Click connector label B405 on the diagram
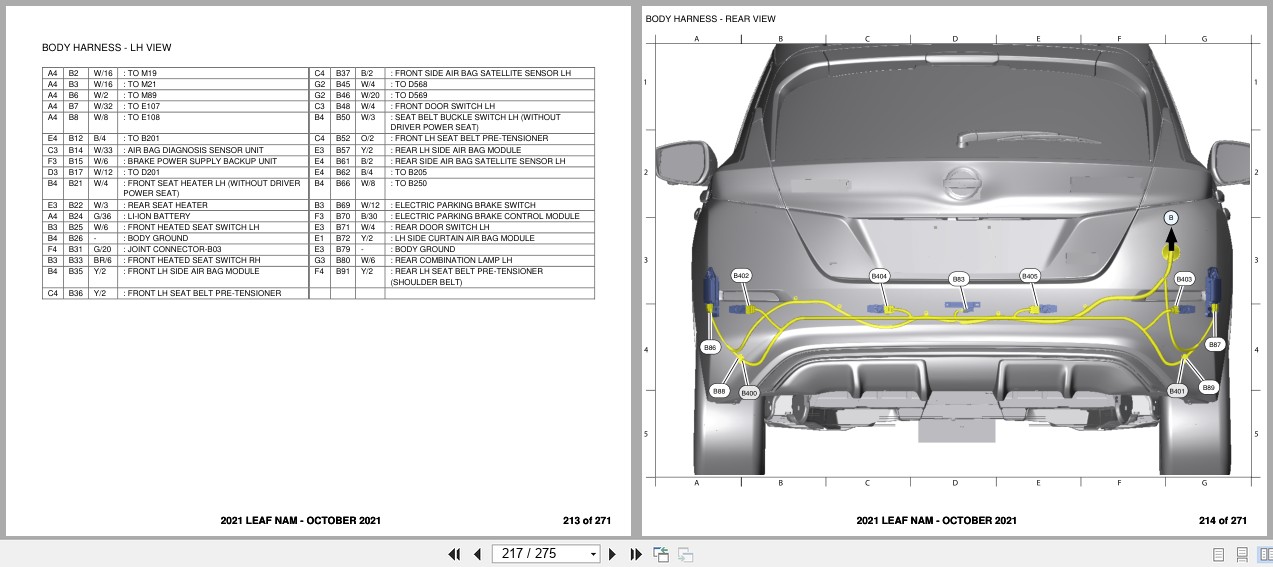Image resolution: width=1273 pixels, height=567 pixels. 1030,275
